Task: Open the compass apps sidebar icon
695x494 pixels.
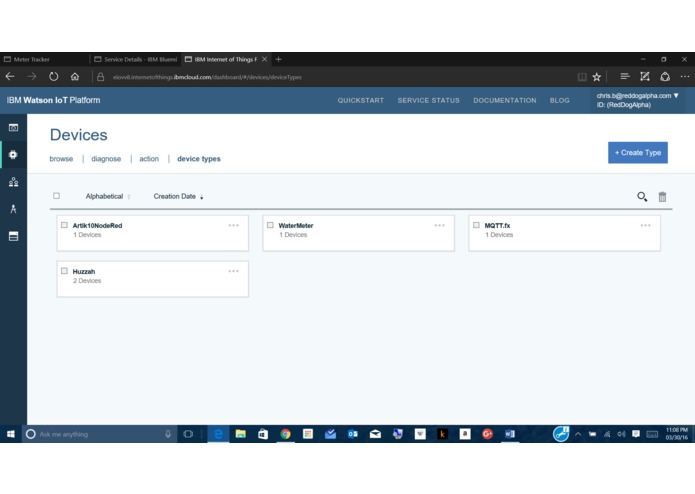Action: (x=13, y=209)
